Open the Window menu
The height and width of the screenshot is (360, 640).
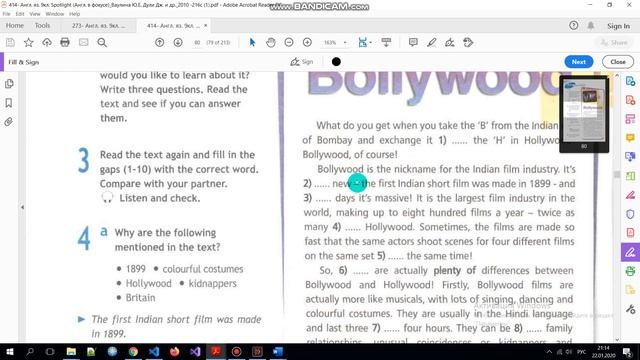point(55,14)
